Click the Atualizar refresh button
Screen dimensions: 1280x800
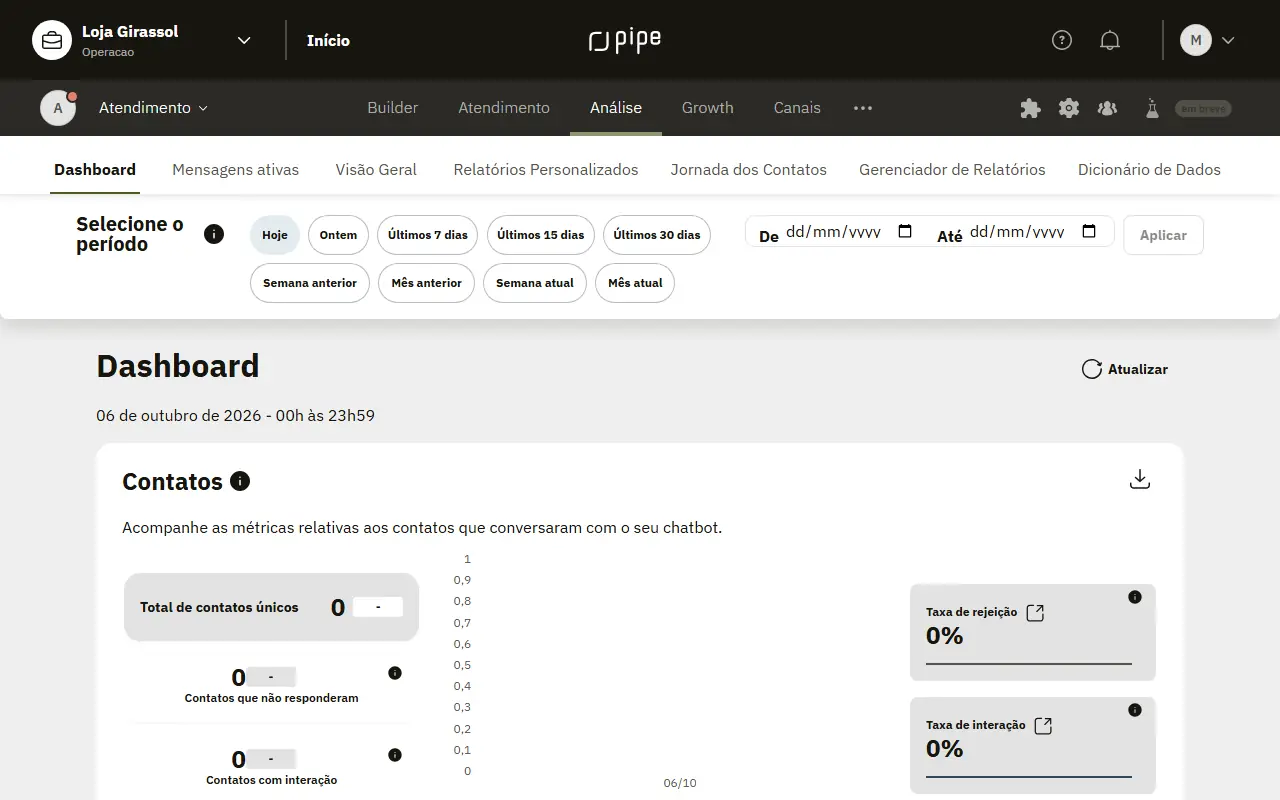tap(1125, 369)
